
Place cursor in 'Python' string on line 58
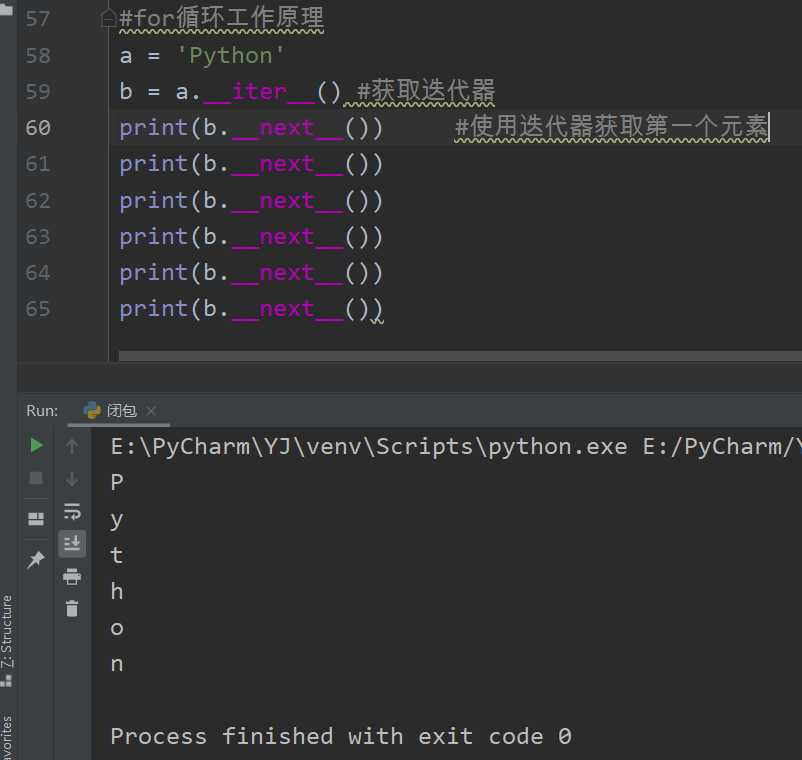click(231, 56)
